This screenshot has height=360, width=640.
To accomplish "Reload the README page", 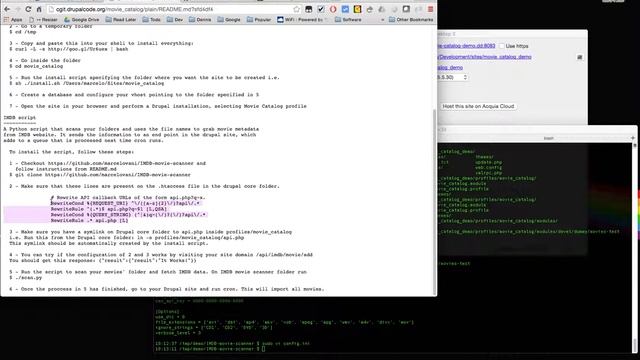I will (28, 9).
